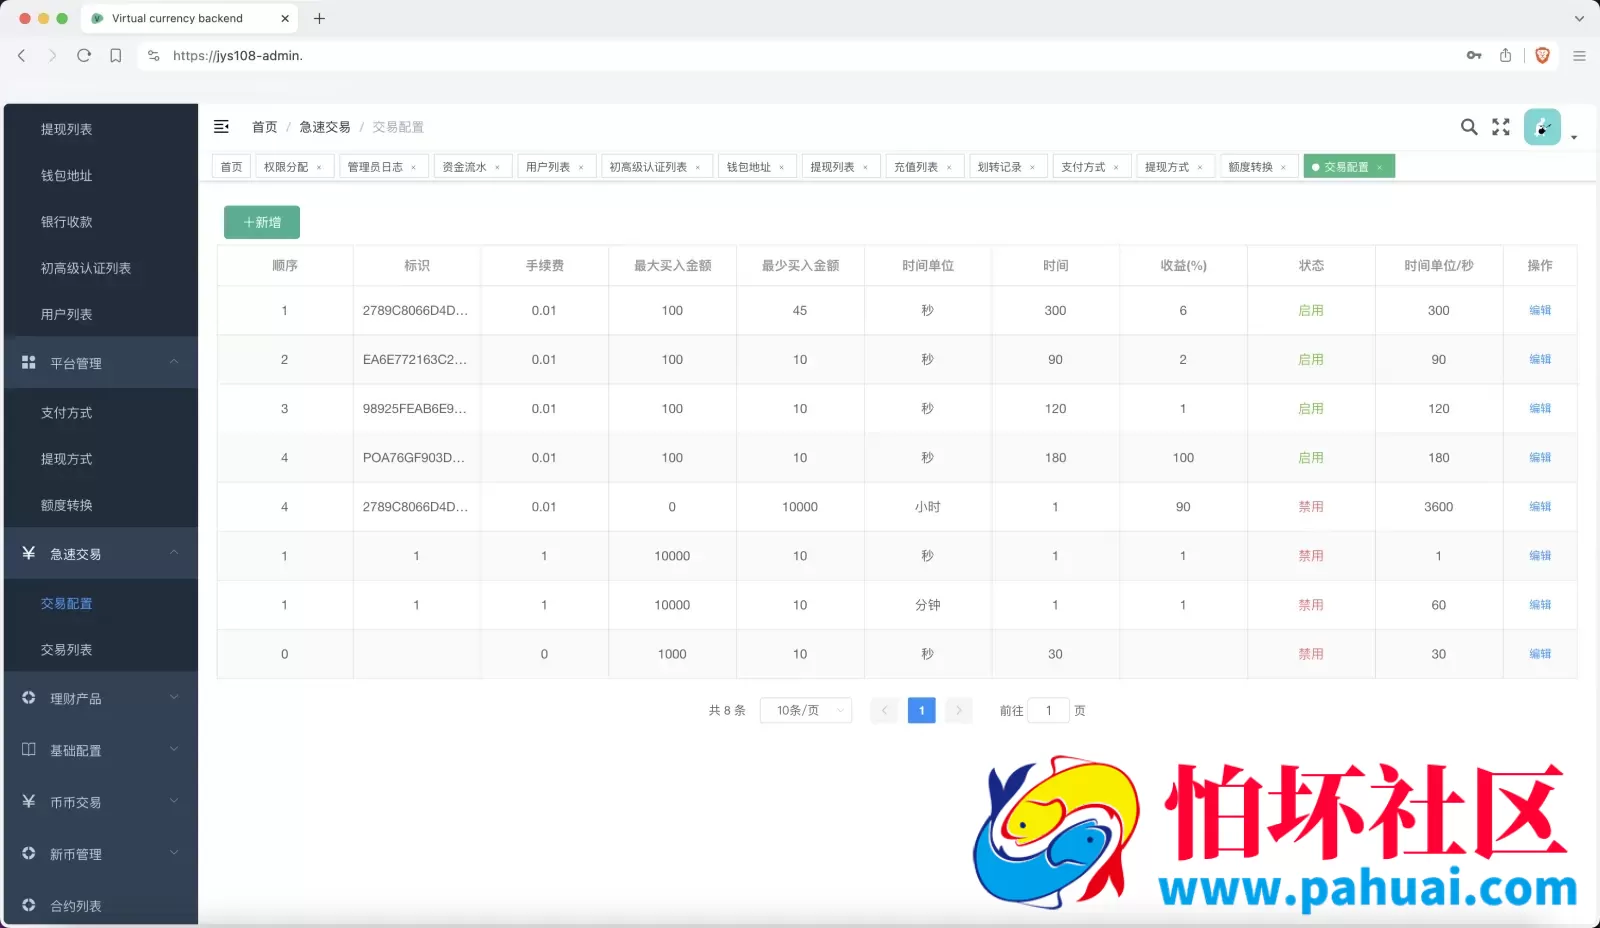Click the browser address bar URL
Screen dimensions: 1600x928
coord(238,56)
